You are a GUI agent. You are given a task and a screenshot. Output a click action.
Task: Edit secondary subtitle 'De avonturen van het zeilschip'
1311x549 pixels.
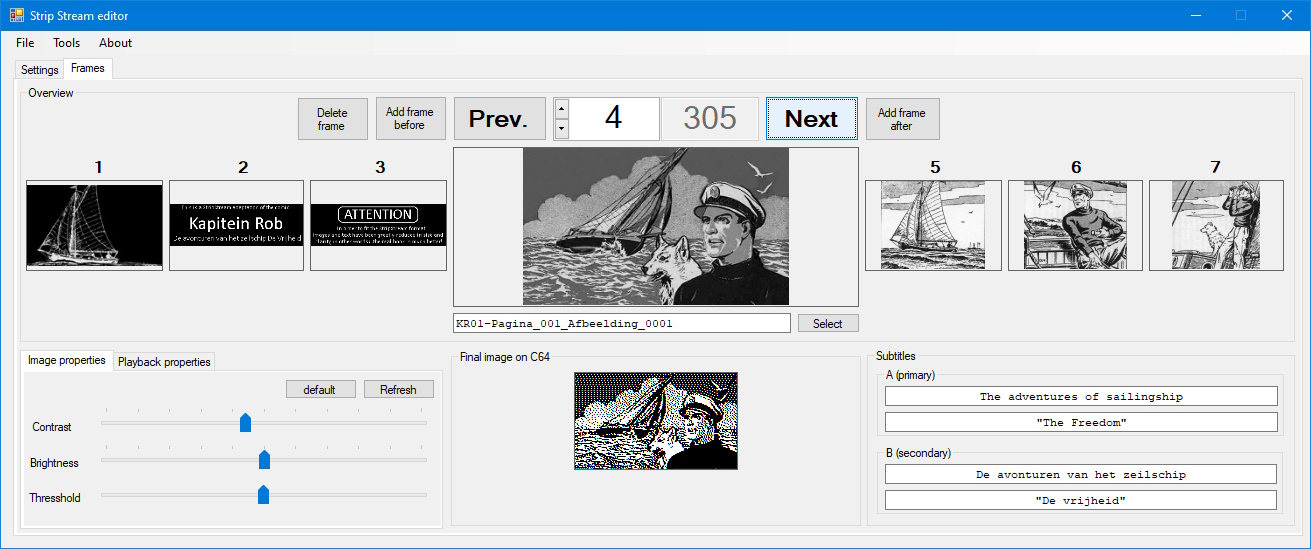(x=1081, y=475)
